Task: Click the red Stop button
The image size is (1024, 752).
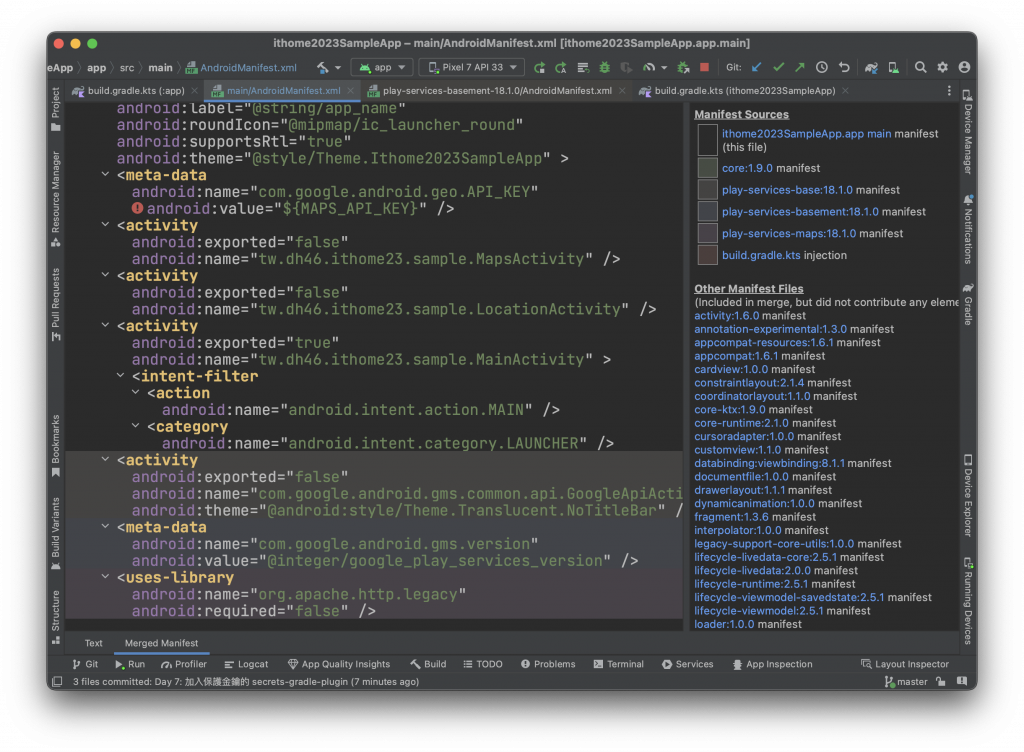Action: 705,67
